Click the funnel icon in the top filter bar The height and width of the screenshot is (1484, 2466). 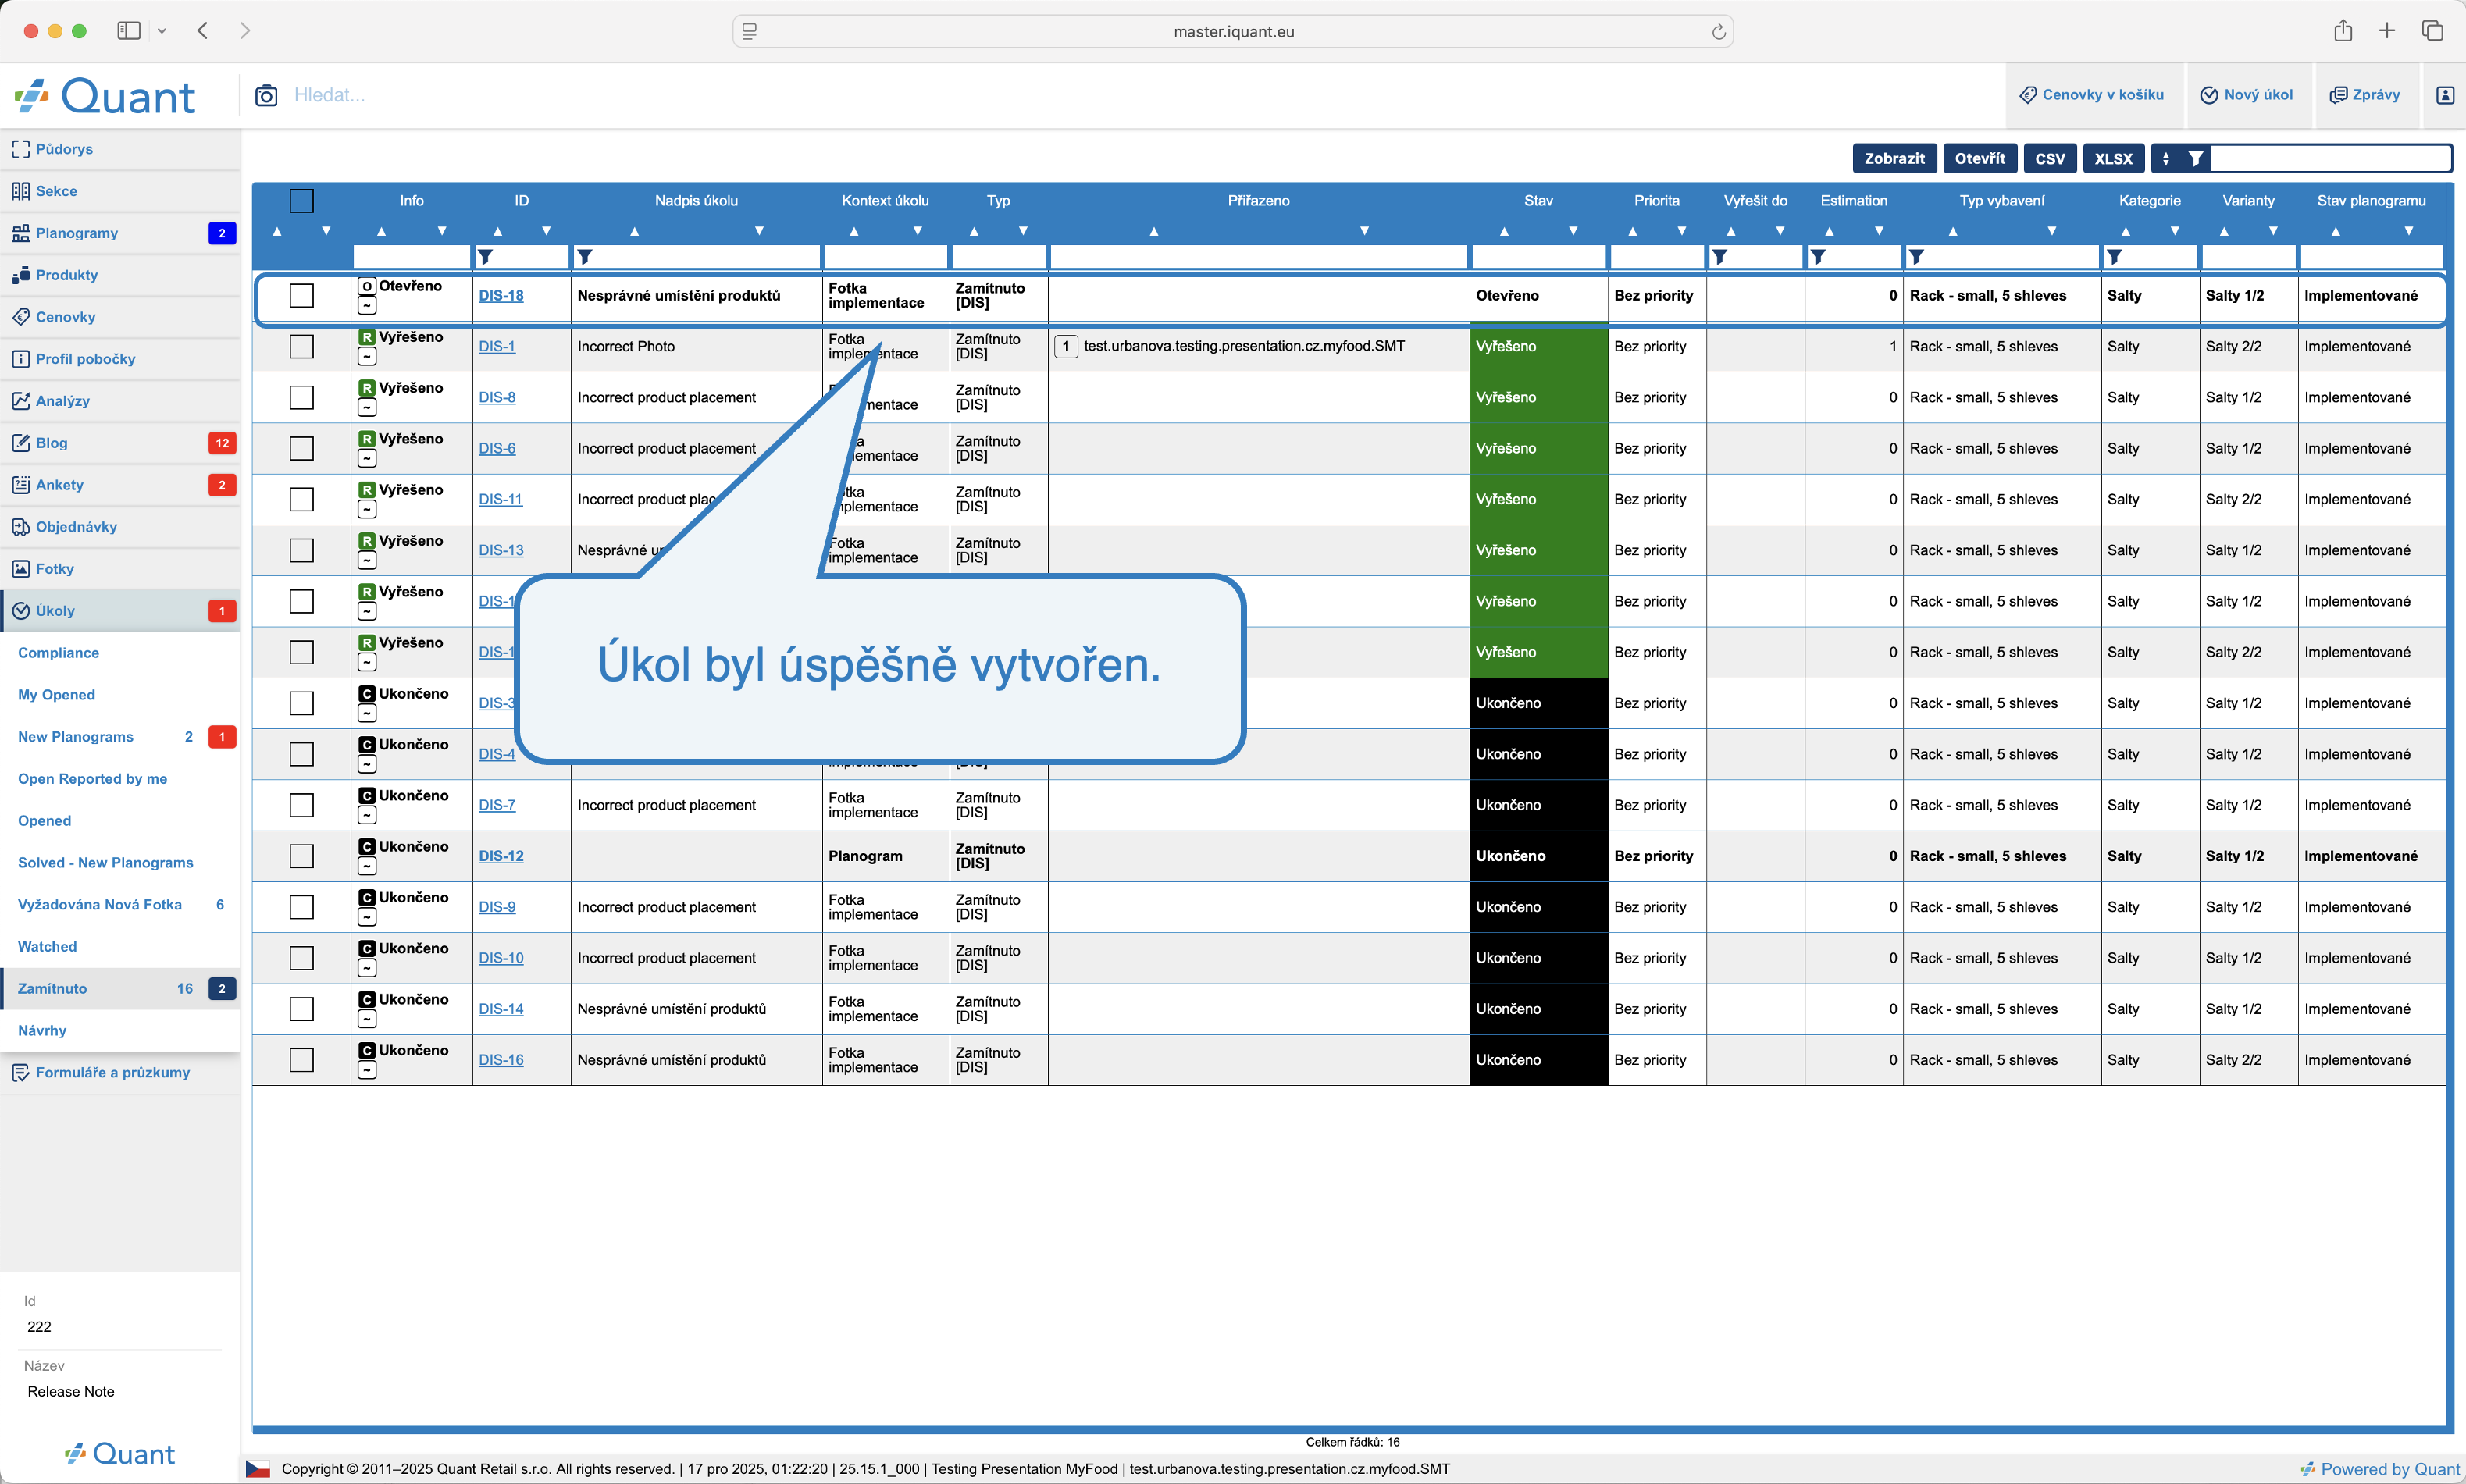2196,158
